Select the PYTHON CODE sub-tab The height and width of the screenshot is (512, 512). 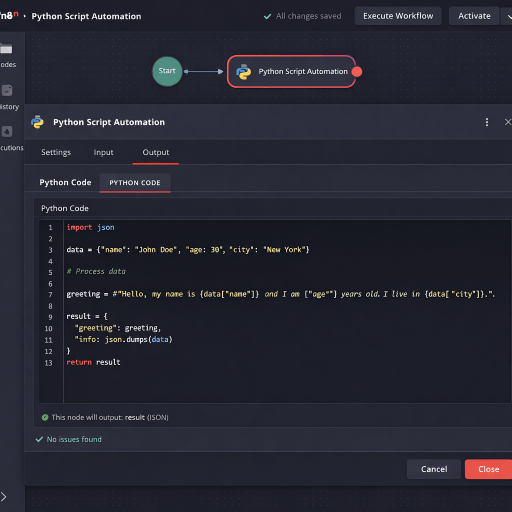tap(135, 183)
